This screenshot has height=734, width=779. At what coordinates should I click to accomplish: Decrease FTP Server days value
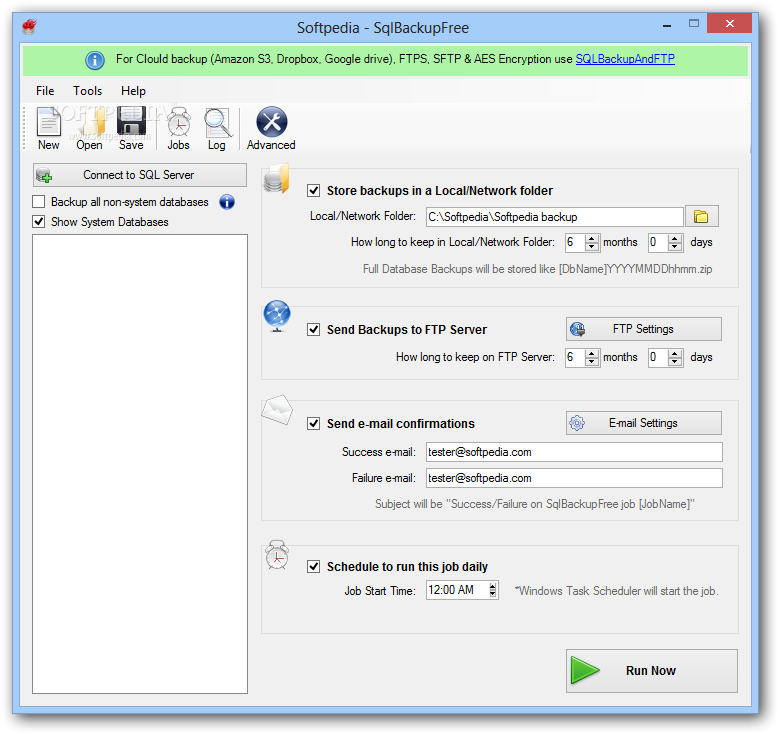tap(674, 361)
